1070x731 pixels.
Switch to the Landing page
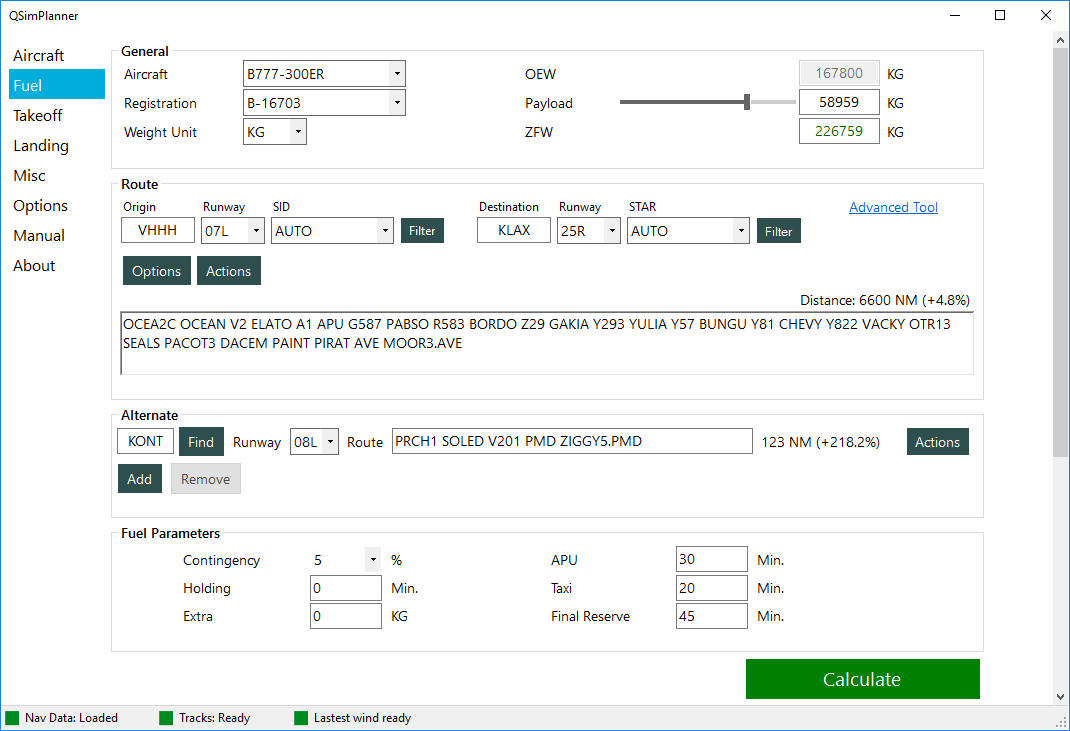pyautogui.click(x=41, y=145)
